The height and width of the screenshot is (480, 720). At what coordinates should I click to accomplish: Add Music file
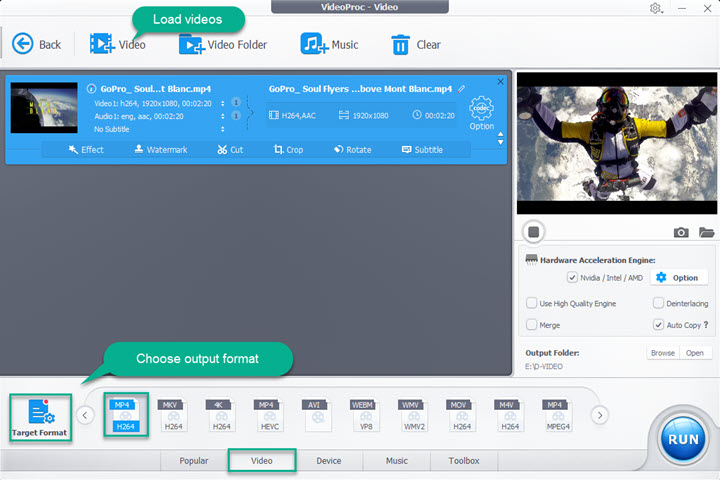[x=329, y=45]
